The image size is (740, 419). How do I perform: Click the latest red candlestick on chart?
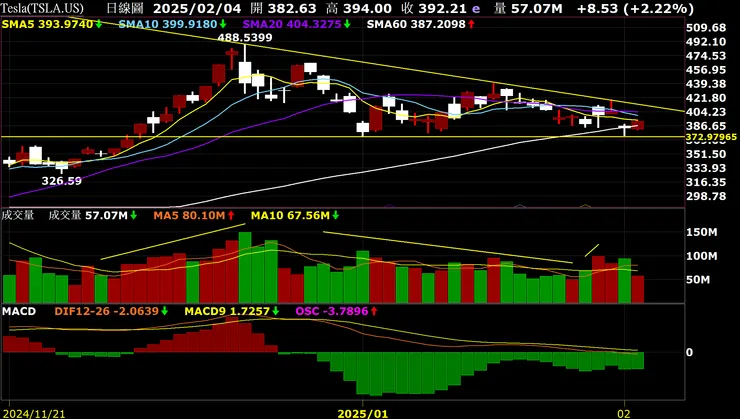coord(638,125)
